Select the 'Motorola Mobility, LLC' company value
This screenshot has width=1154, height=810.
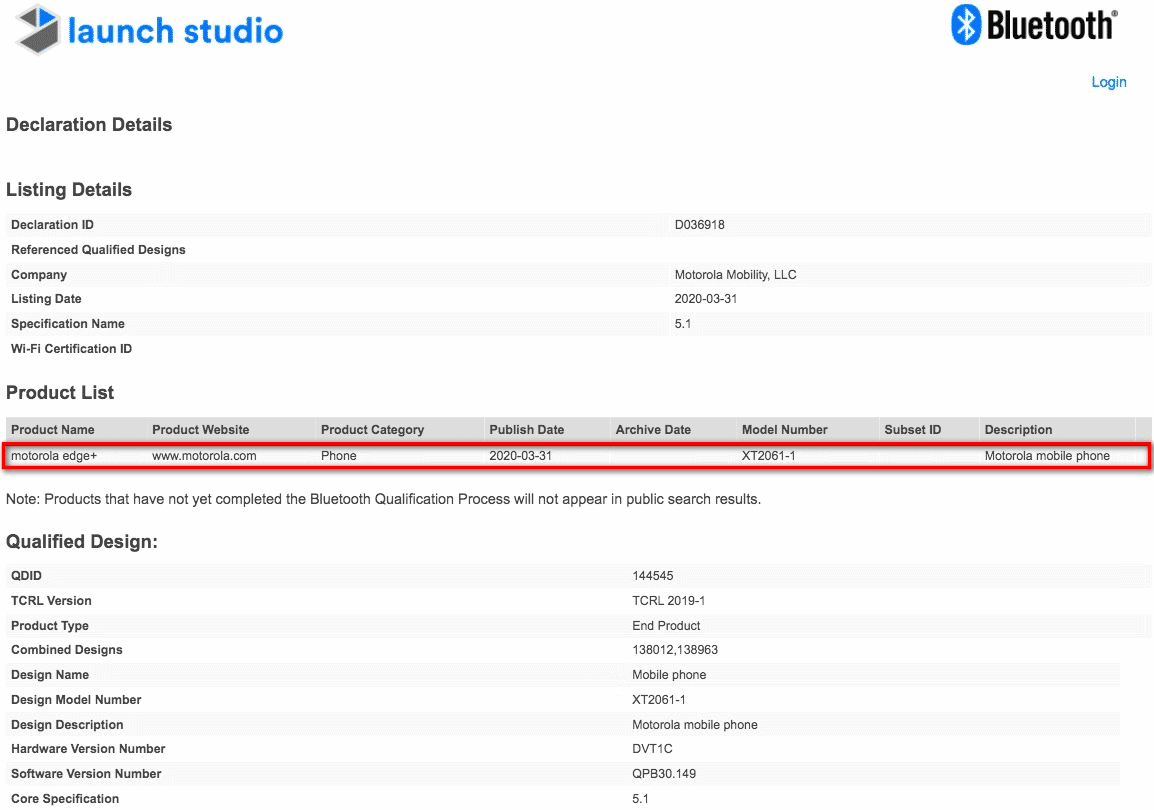coord(735,275)
